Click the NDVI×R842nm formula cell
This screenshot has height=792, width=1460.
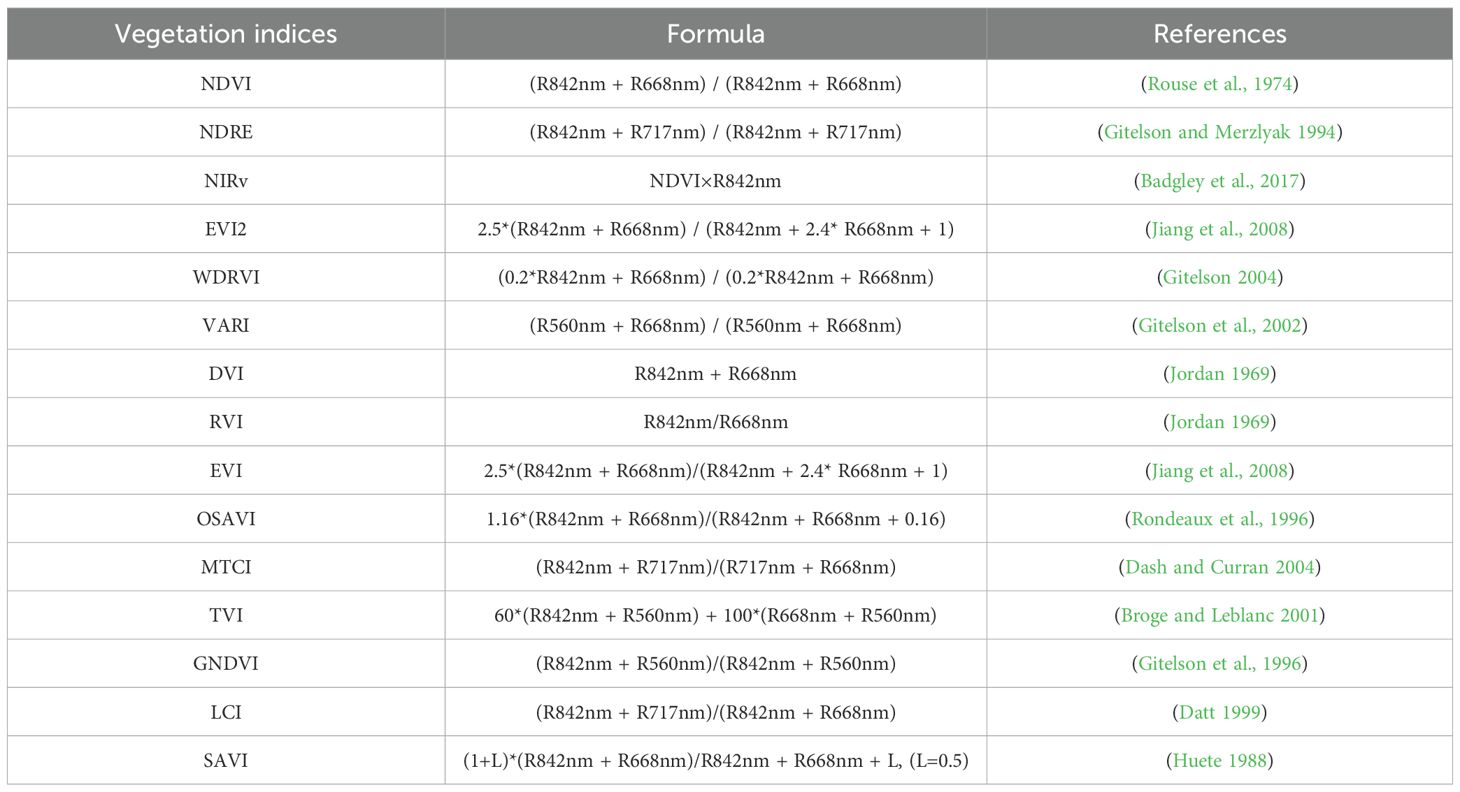pos(715,181)
